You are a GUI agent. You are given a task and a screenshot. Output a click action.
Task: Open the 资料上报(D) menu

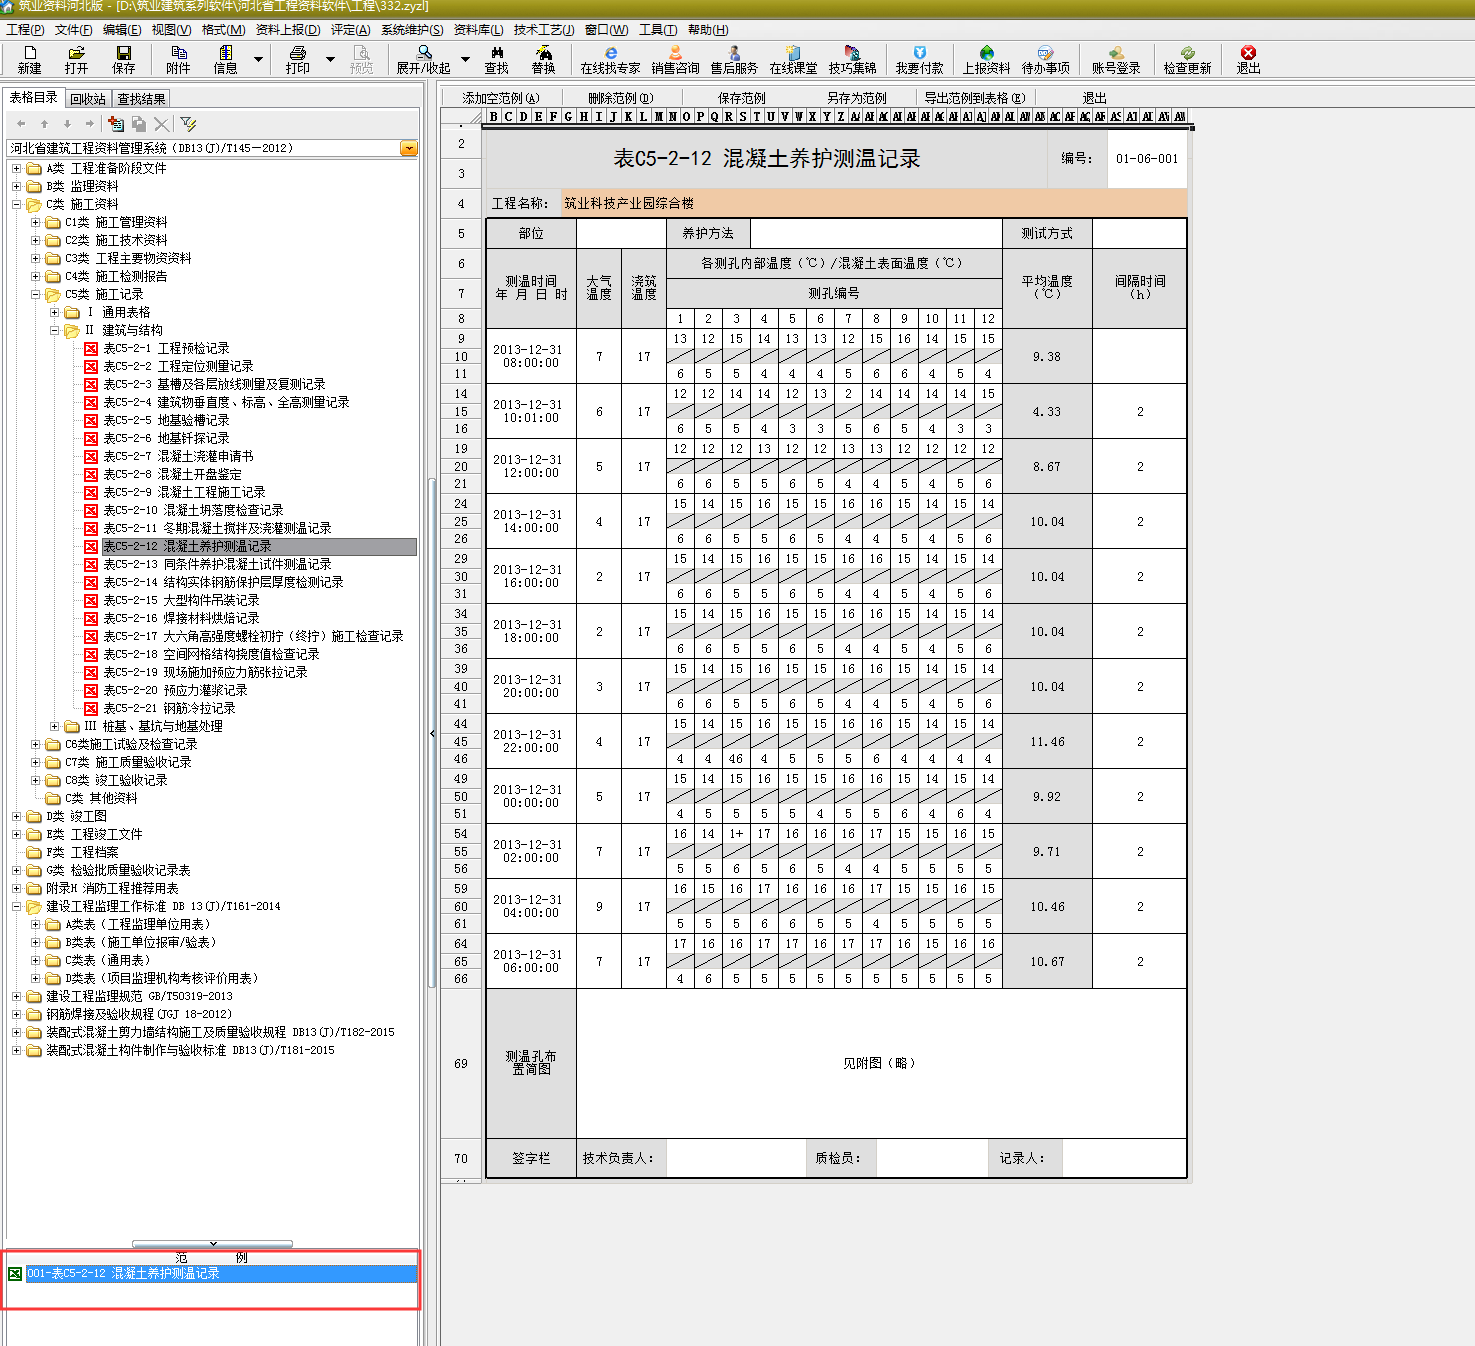tap(288, 30)
